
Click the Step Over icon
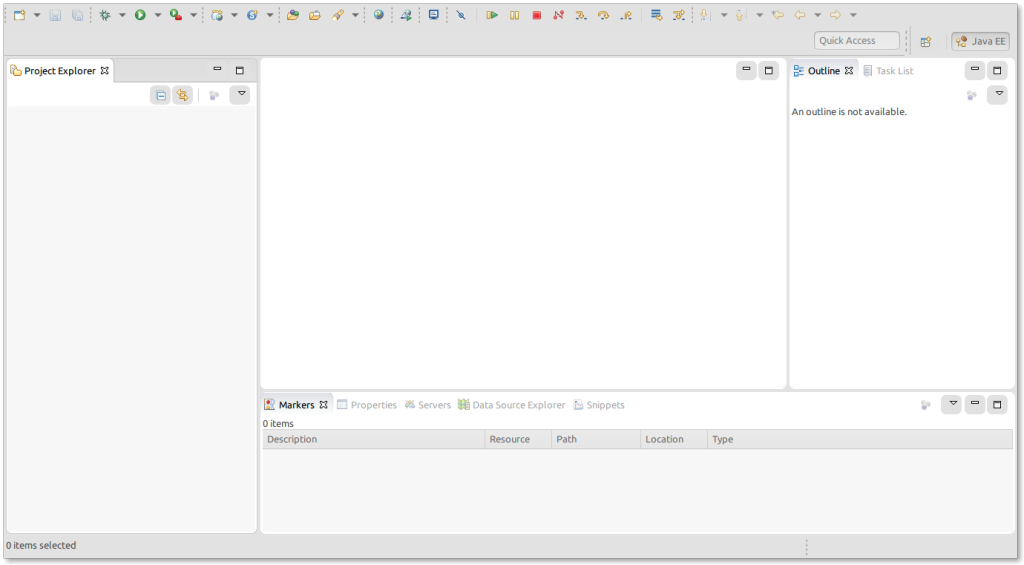click(603, 15)
